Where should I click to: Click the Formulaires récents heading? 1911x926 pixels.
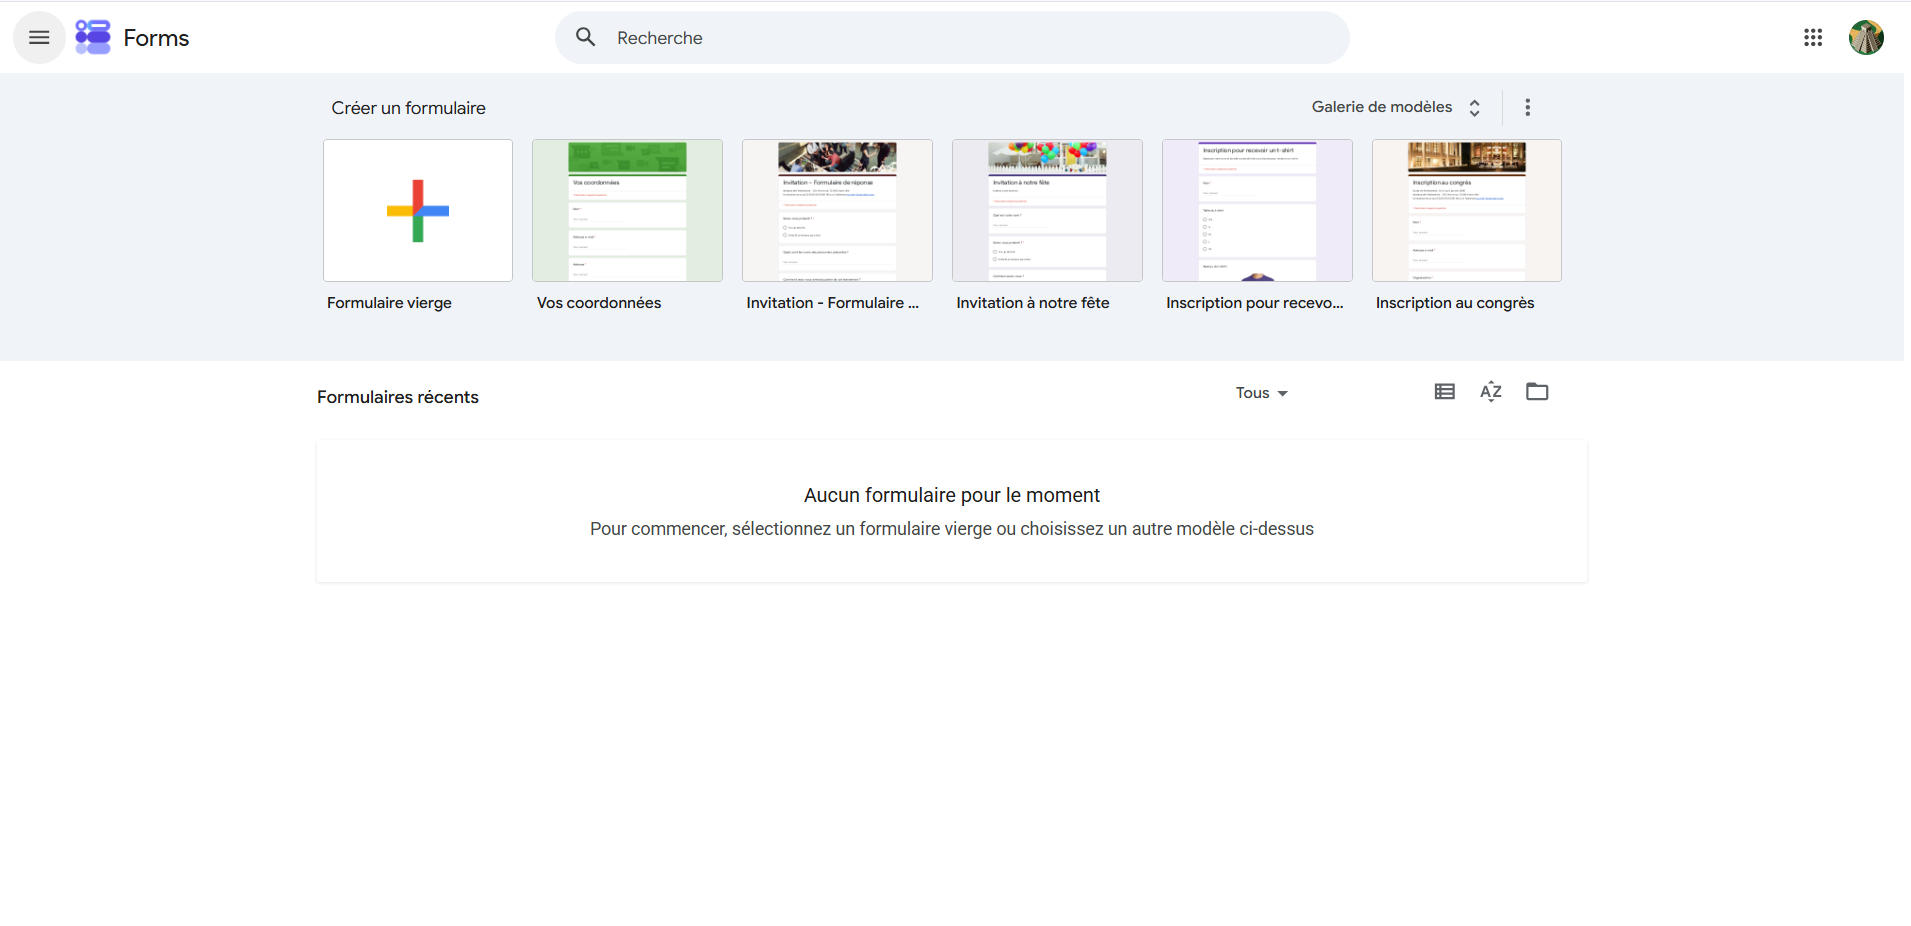[398, 397]
